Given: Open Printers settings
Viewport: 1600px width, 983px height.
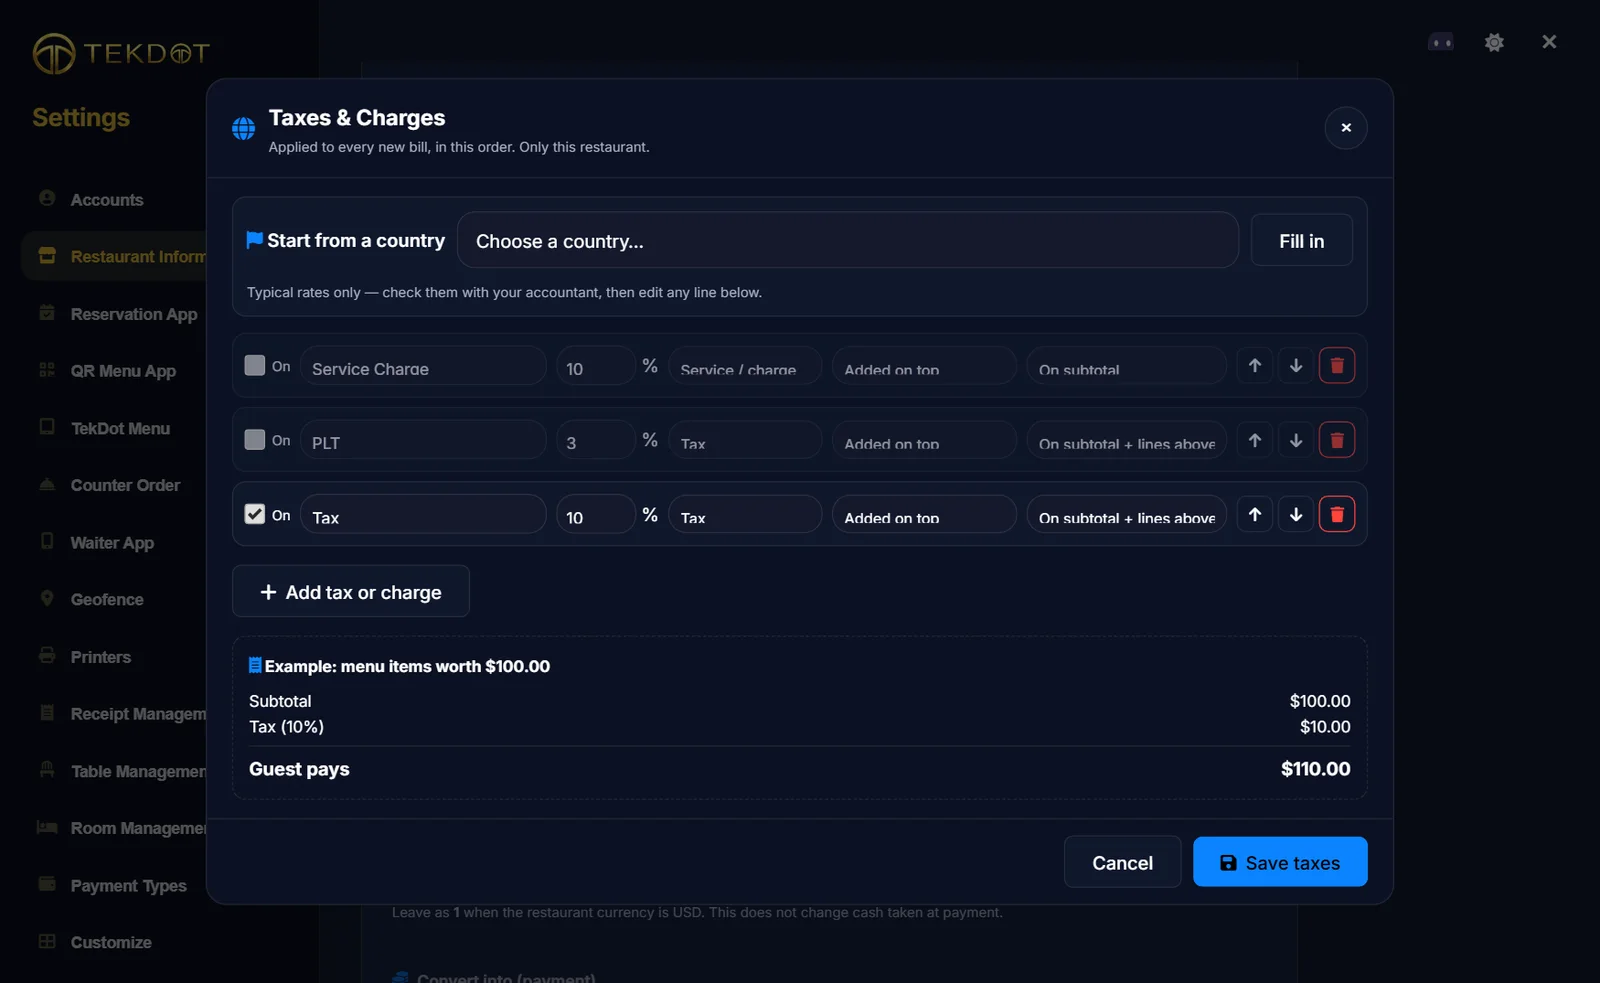Looking at the screenshot, I should coord(101,657).
